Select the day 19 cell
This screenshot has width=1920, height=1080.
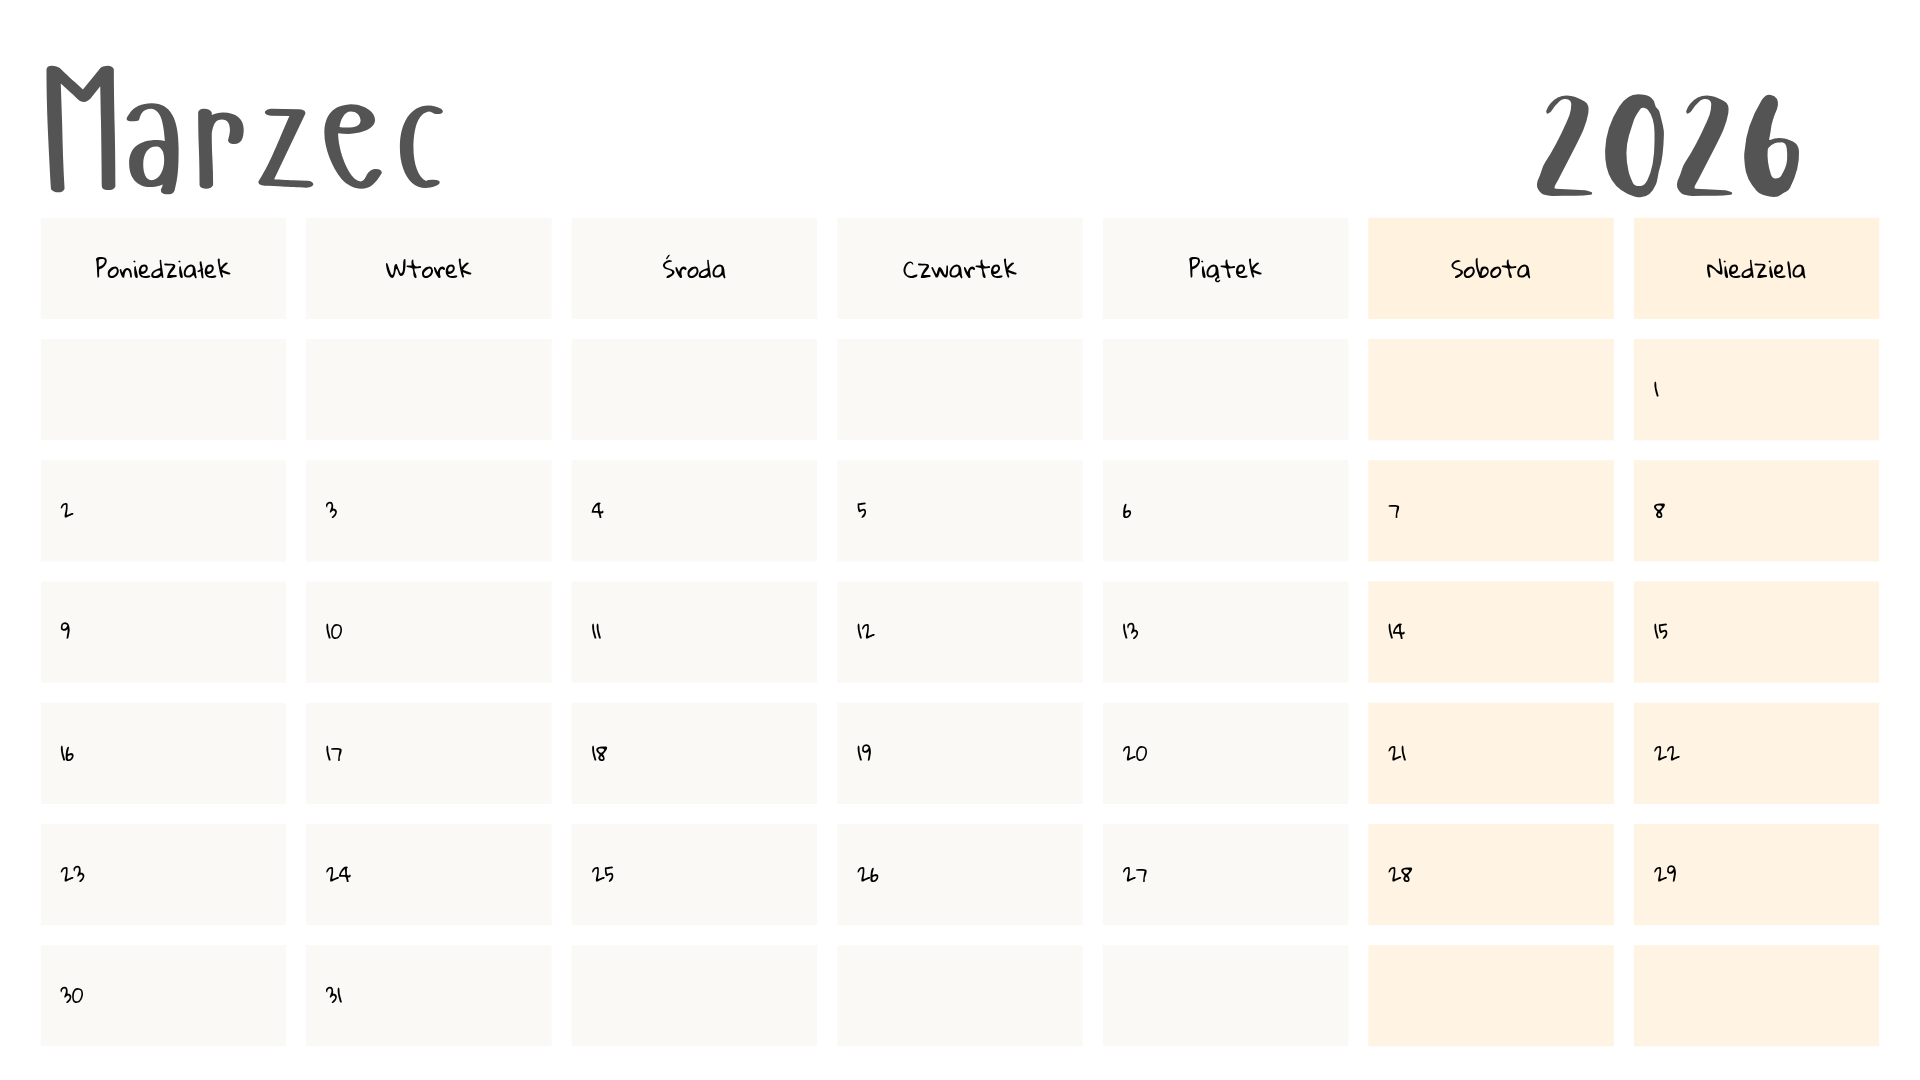coord(959,753)
